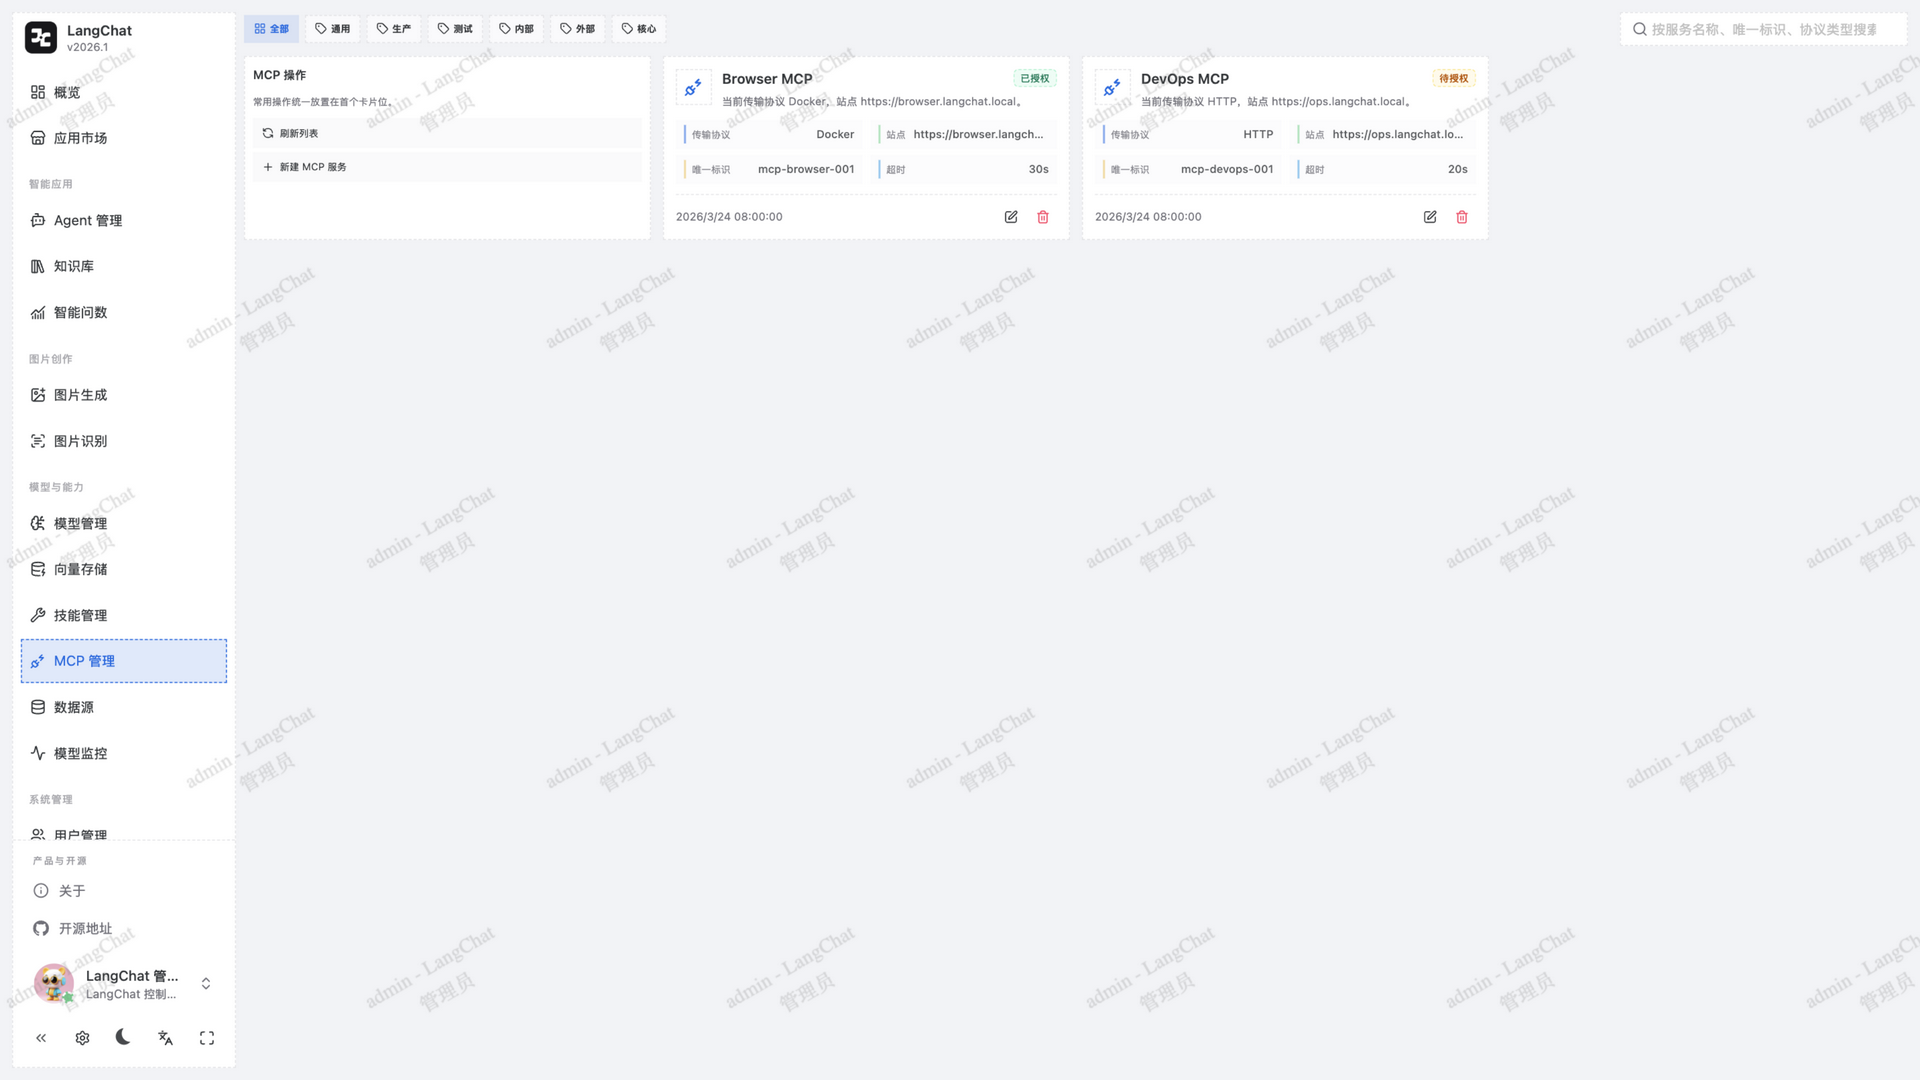Click the 待授权 status badge
Viewport: 1920px width, 1080px height.
1454,78
